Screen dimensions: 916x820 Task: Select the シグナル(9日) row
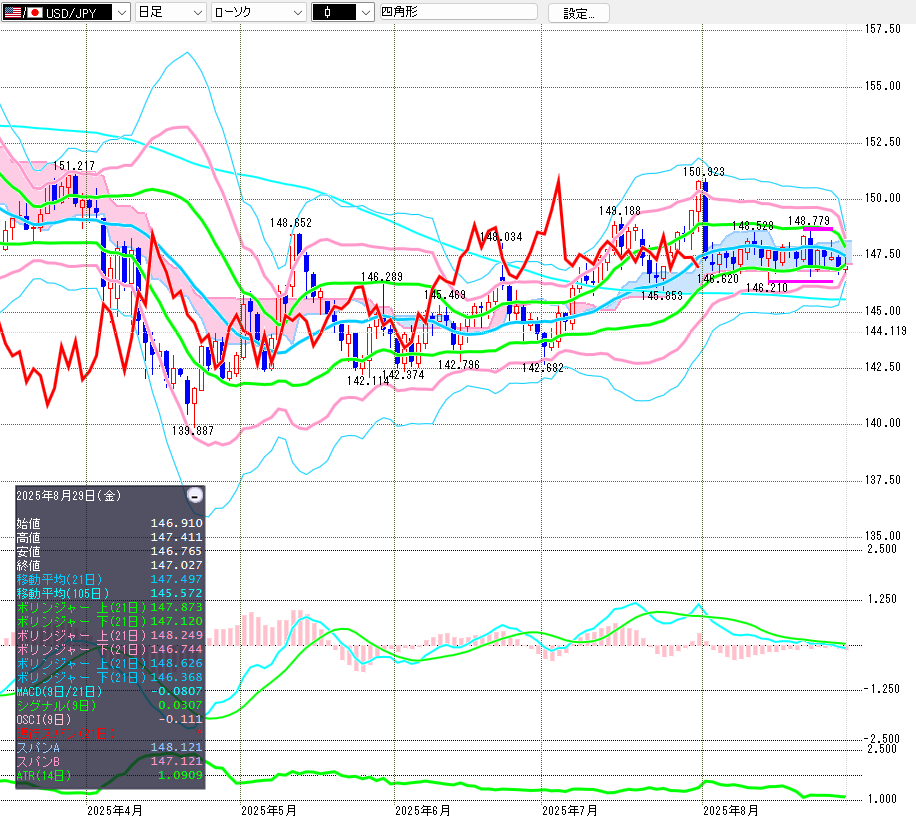pyautogui.click(x=110, y=706)
